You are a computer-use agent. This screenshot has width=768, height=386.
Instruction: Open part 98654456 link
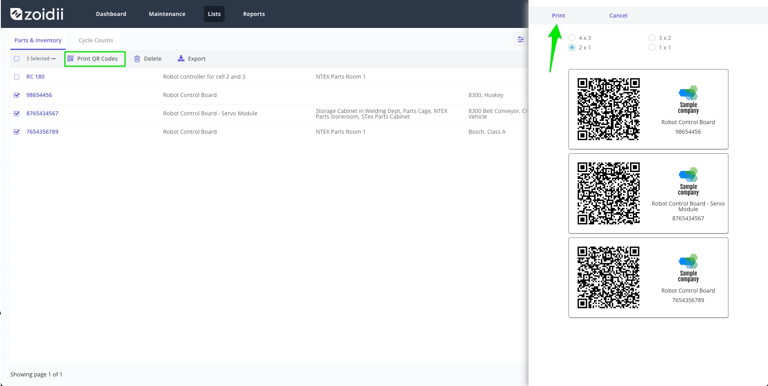pyautogui.click(x=39, y=95)
